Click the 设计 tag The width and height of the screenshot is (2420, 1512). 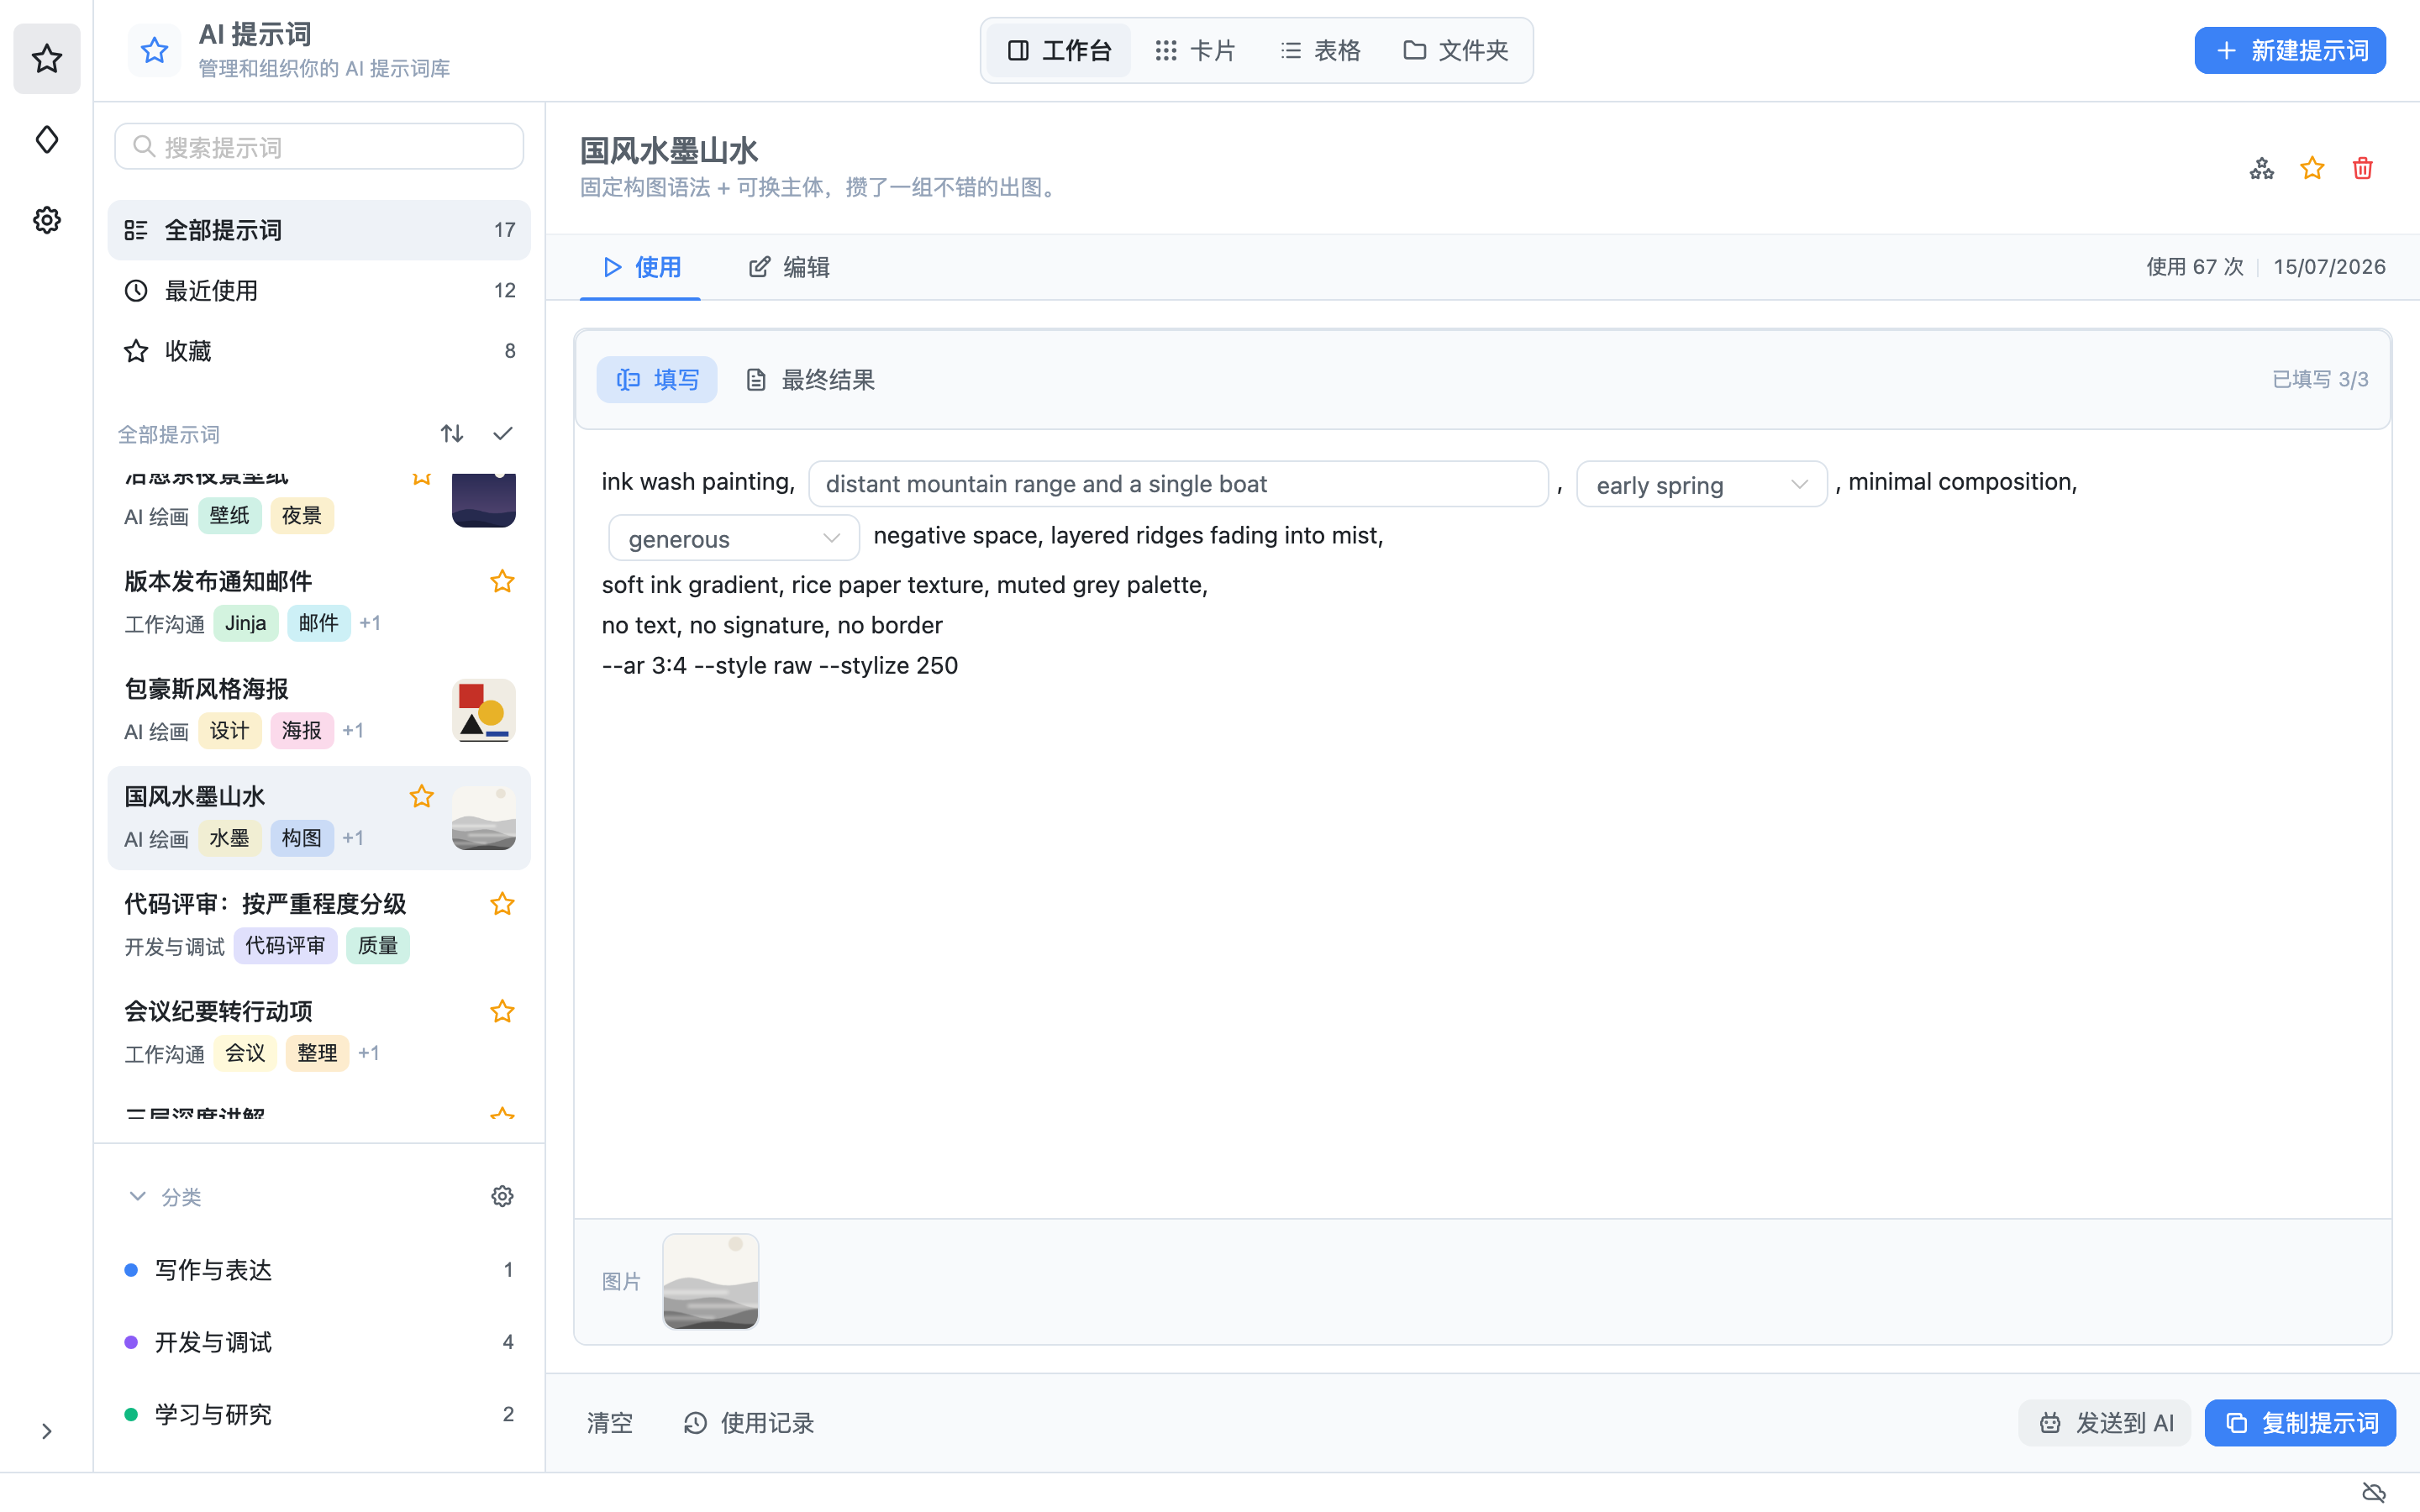[229, 731]
